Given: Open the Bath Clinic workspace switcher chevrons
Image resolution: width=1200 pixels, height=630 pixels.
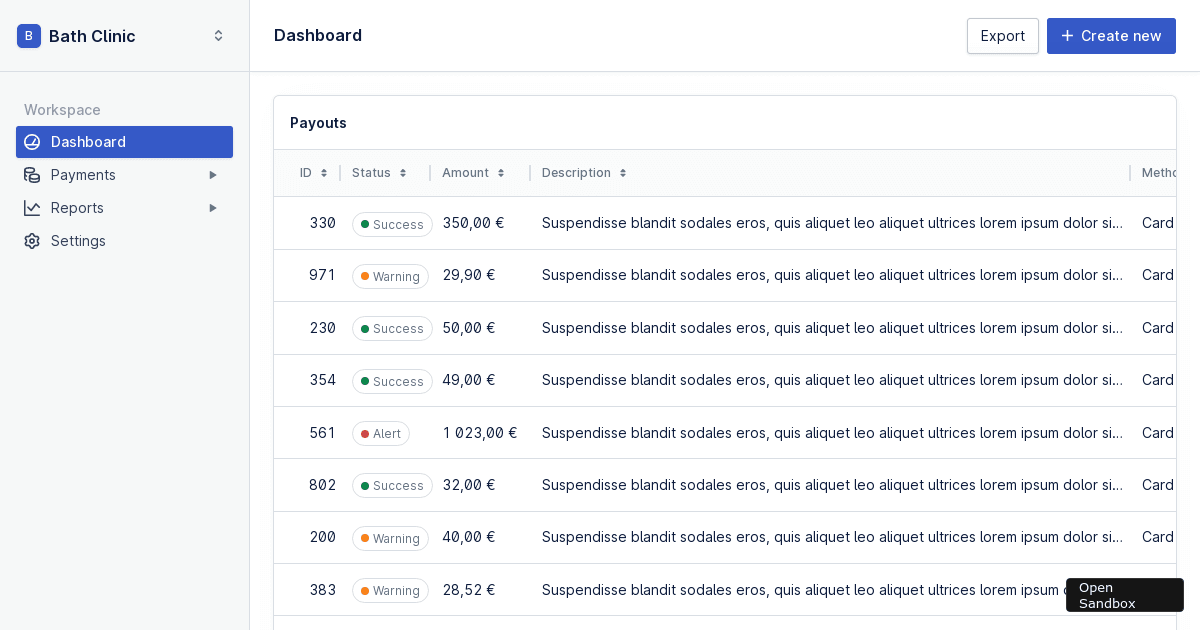Looking at the screenshot, I should [x=218, y=36].
